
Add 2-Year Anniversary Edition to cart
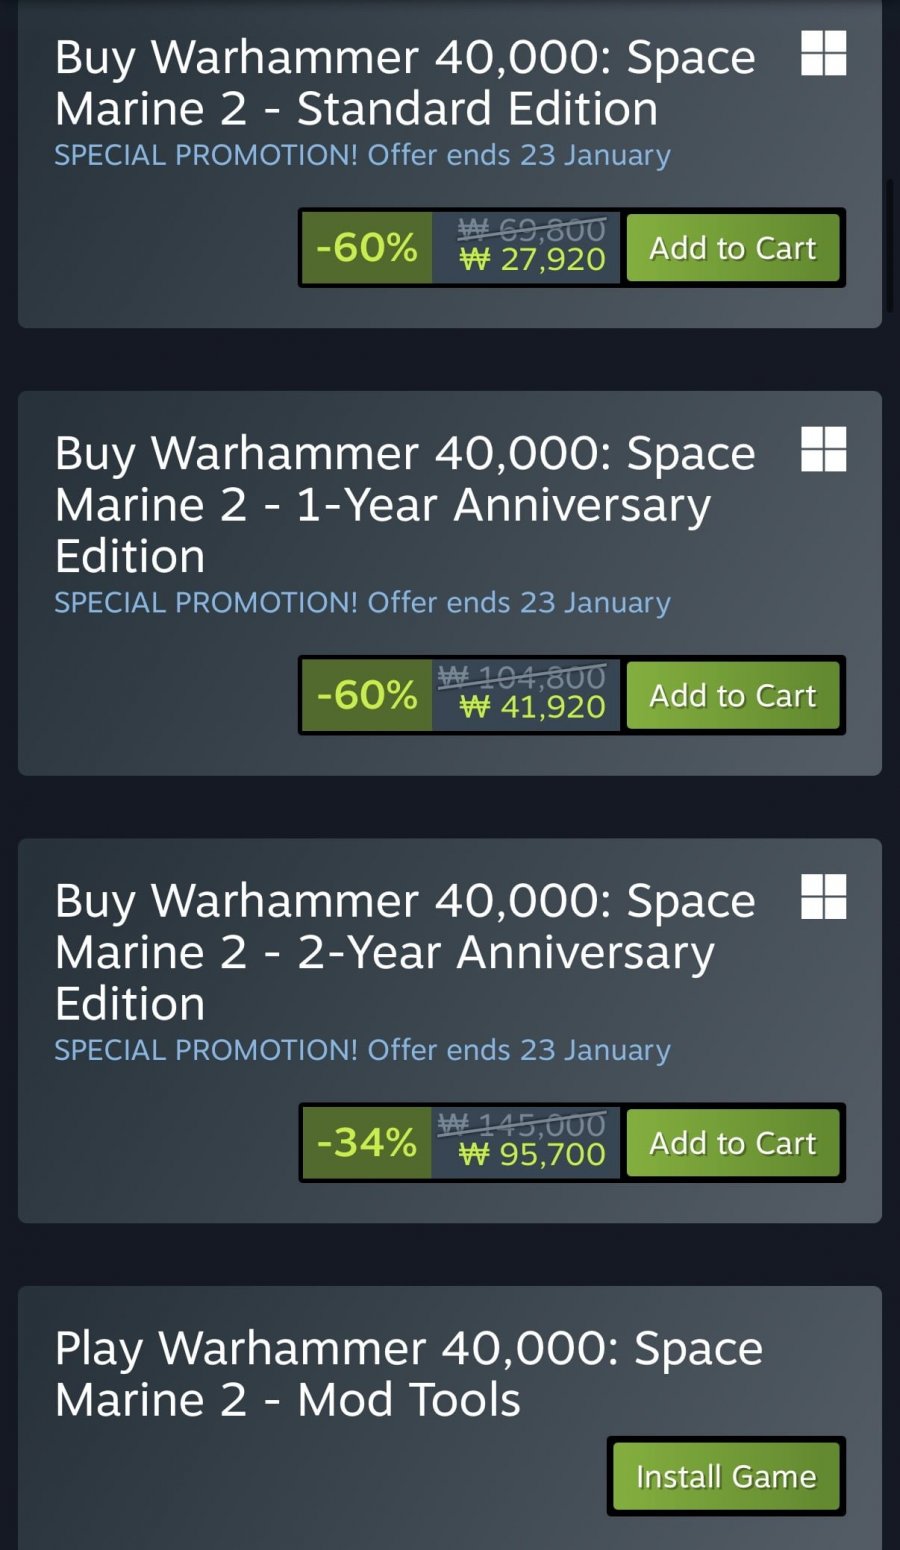click(x=733, y=1143)
